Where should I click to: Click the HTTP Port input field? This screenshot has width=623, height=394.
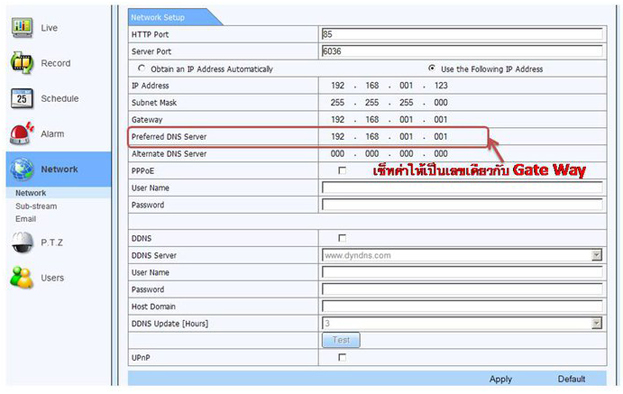pos(462,34)
